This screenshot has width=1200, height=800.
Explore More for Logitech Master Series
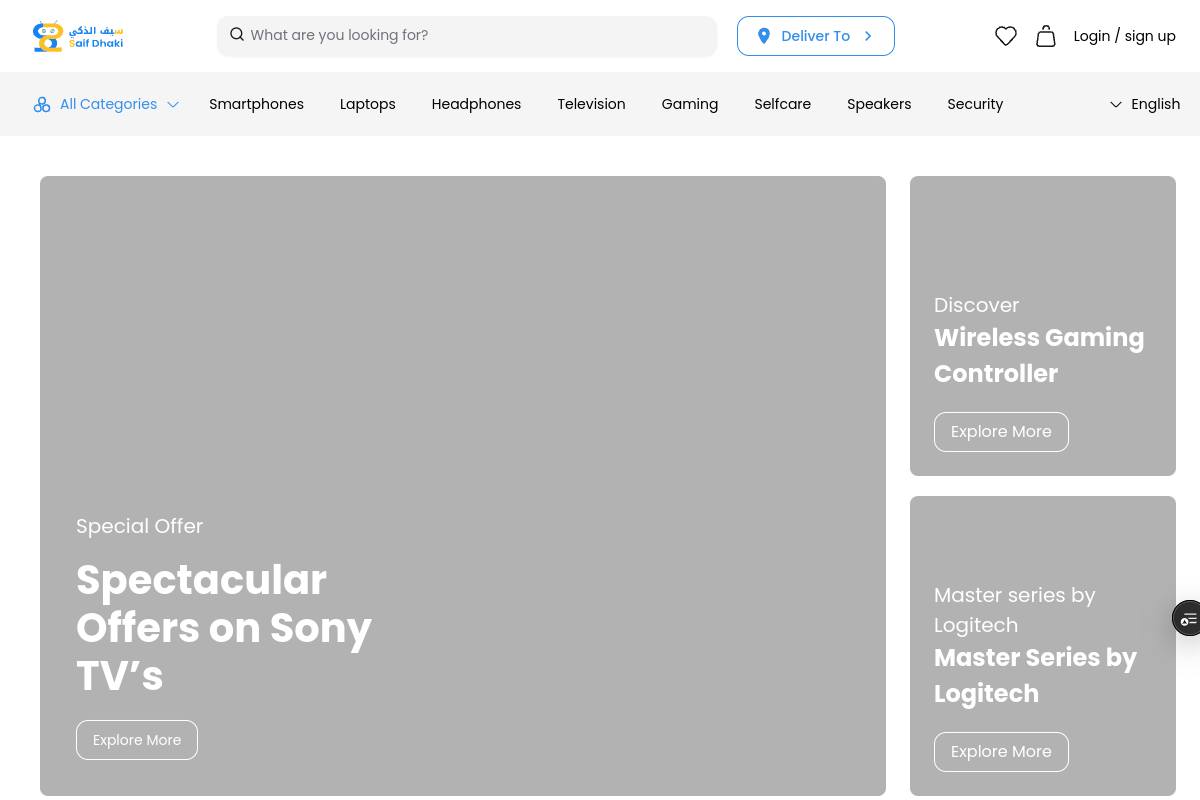point(1001,752)
